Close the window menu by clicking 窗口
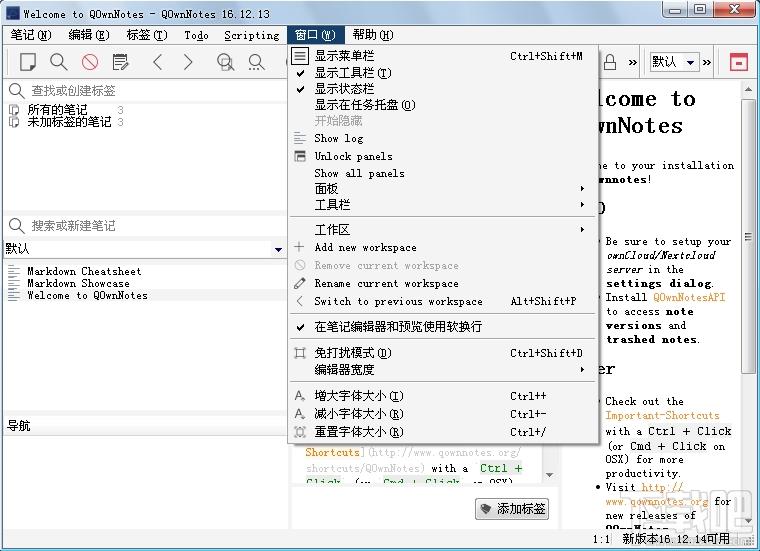The height and width of the screenshot is (551, 760). point(315,35)
